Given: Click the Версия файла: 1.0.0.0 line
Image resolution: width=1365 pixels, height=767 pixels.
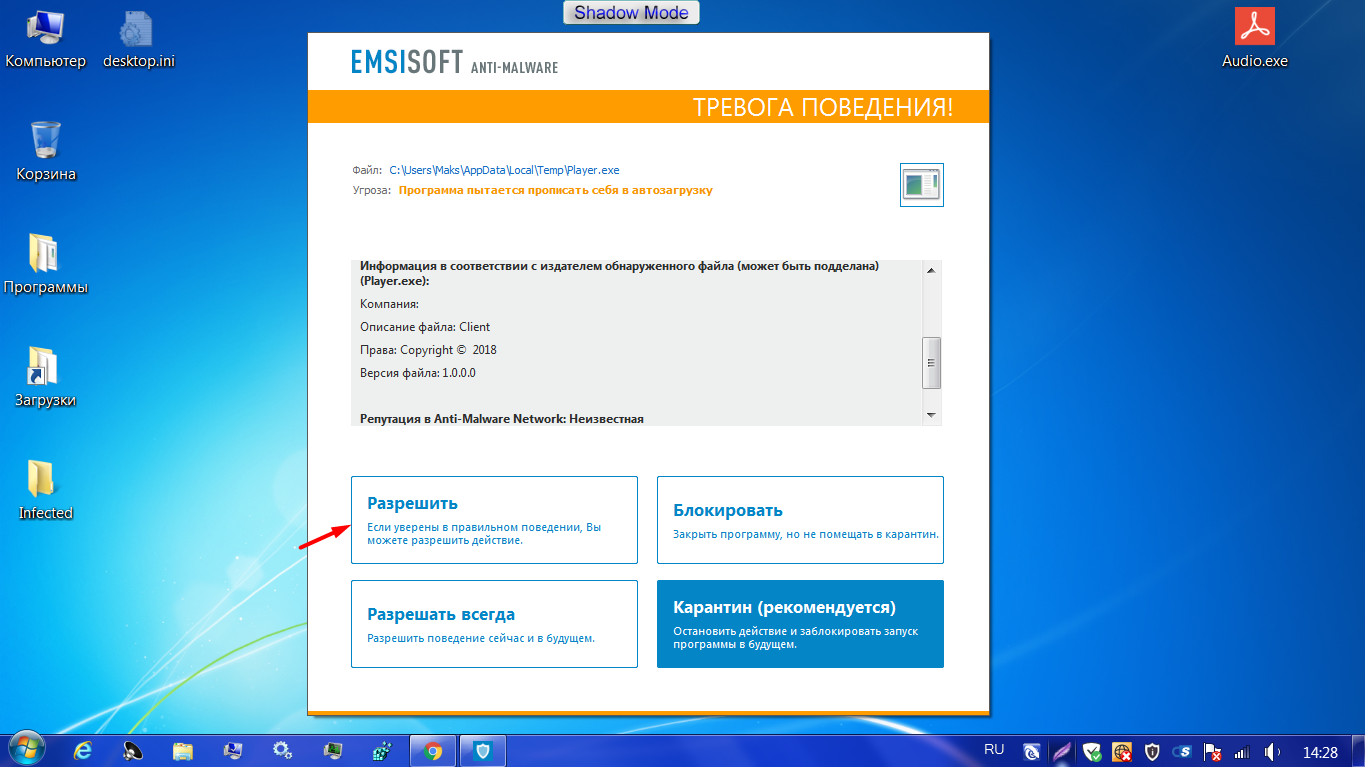Looking at the screenshot, I should 418,373.
